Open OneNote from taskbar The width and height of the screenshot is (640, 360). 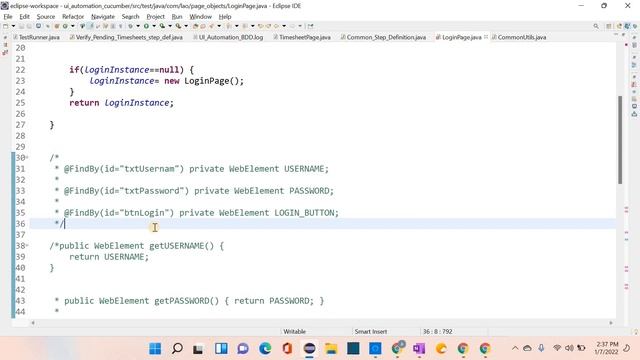click(x=419, y=349)
